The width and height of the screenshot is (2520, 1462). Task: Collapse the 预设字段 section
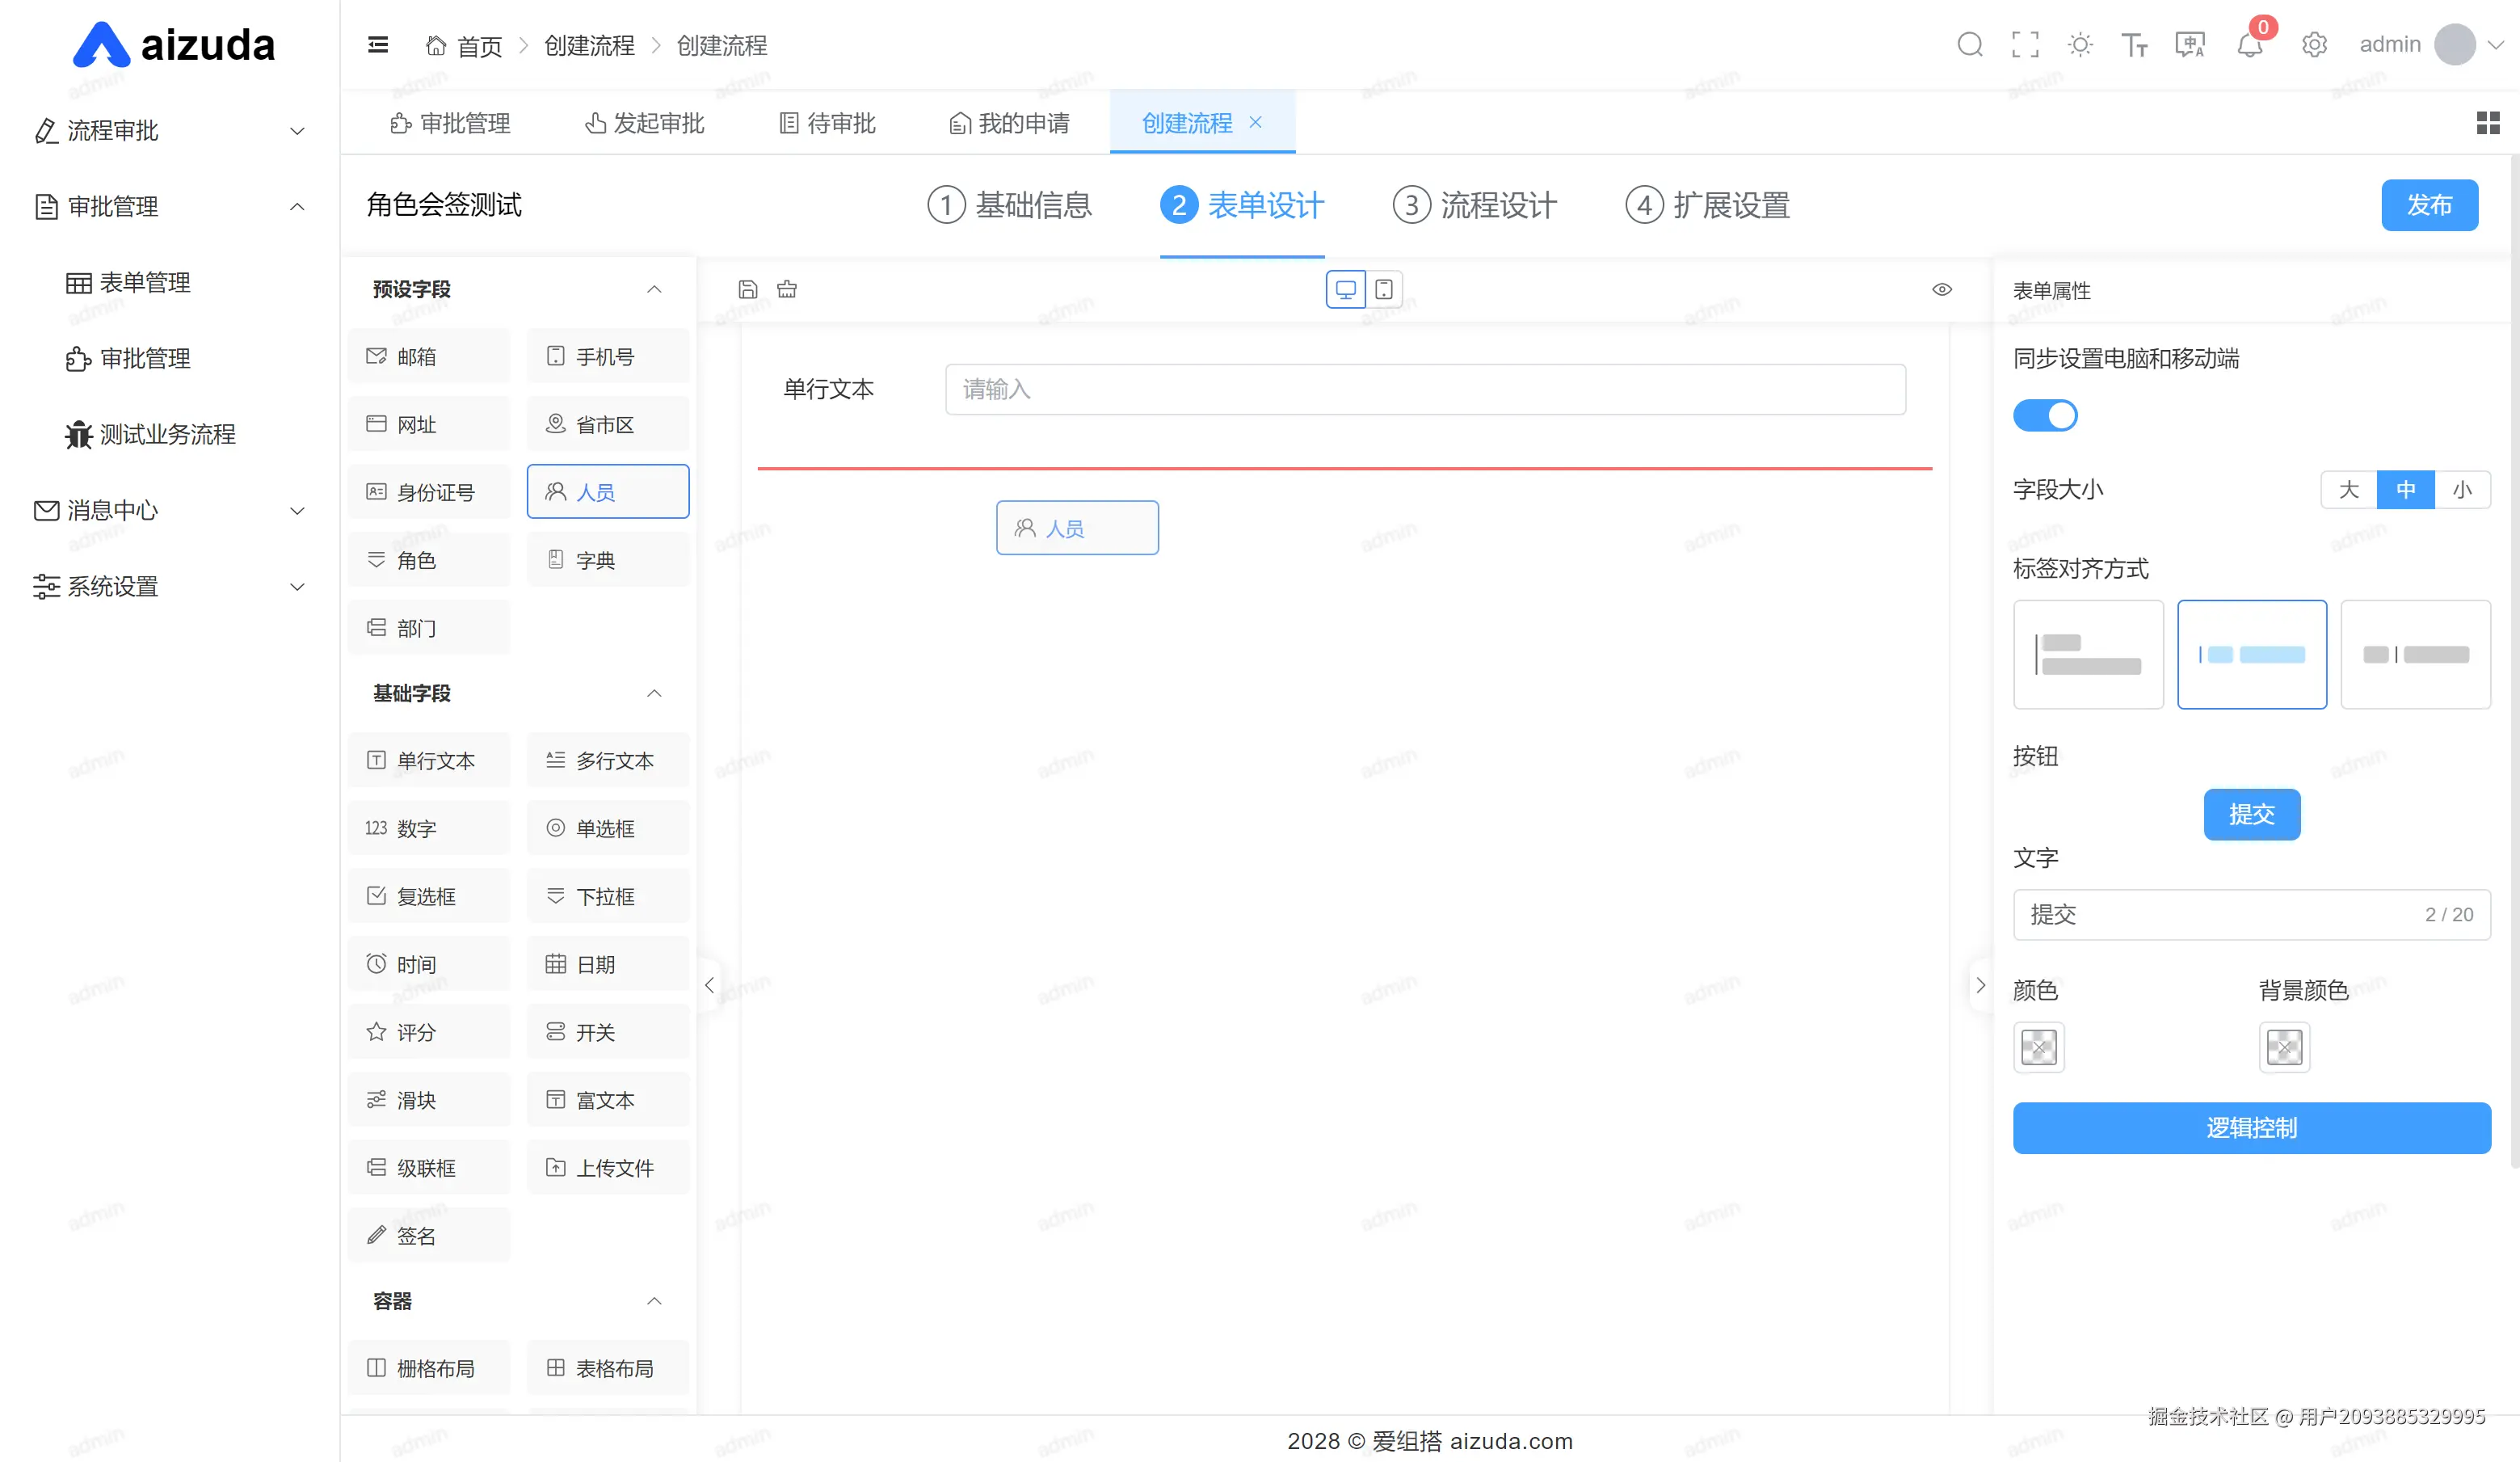pos(654,289)
